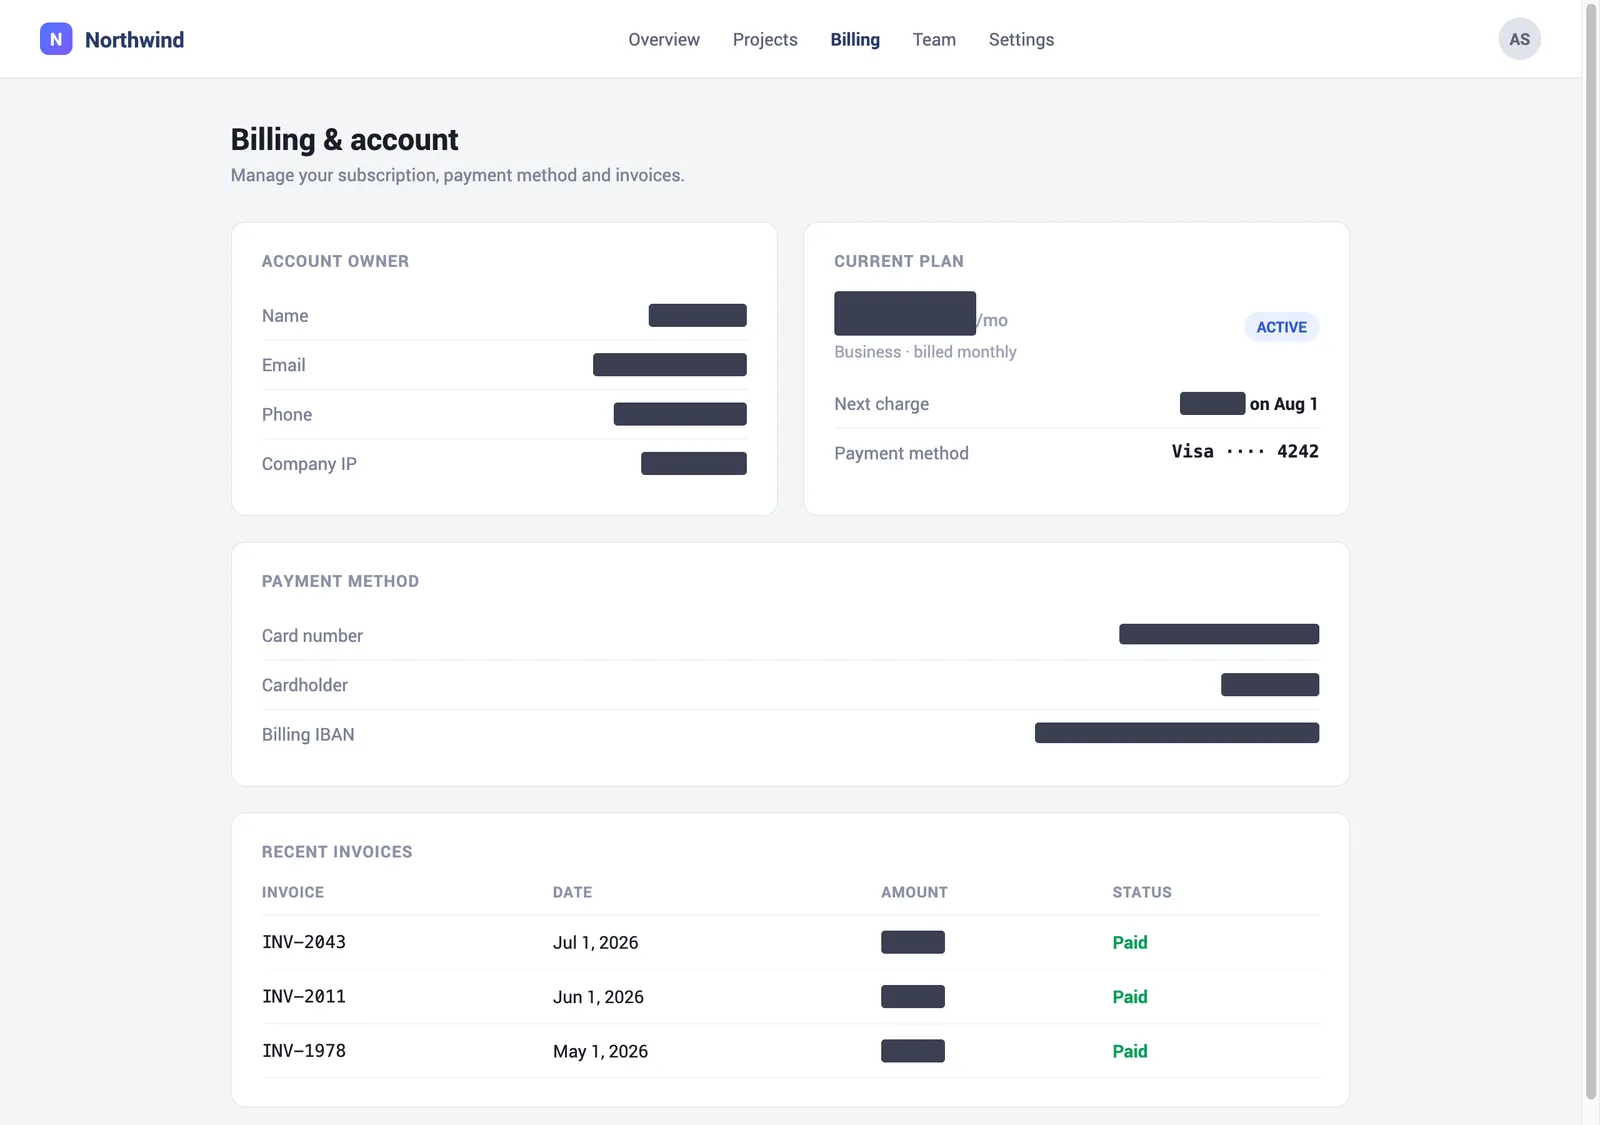Open the AS user avatar menu
Viewport: 1600px width, 1125px height.
coord(1519,39)
